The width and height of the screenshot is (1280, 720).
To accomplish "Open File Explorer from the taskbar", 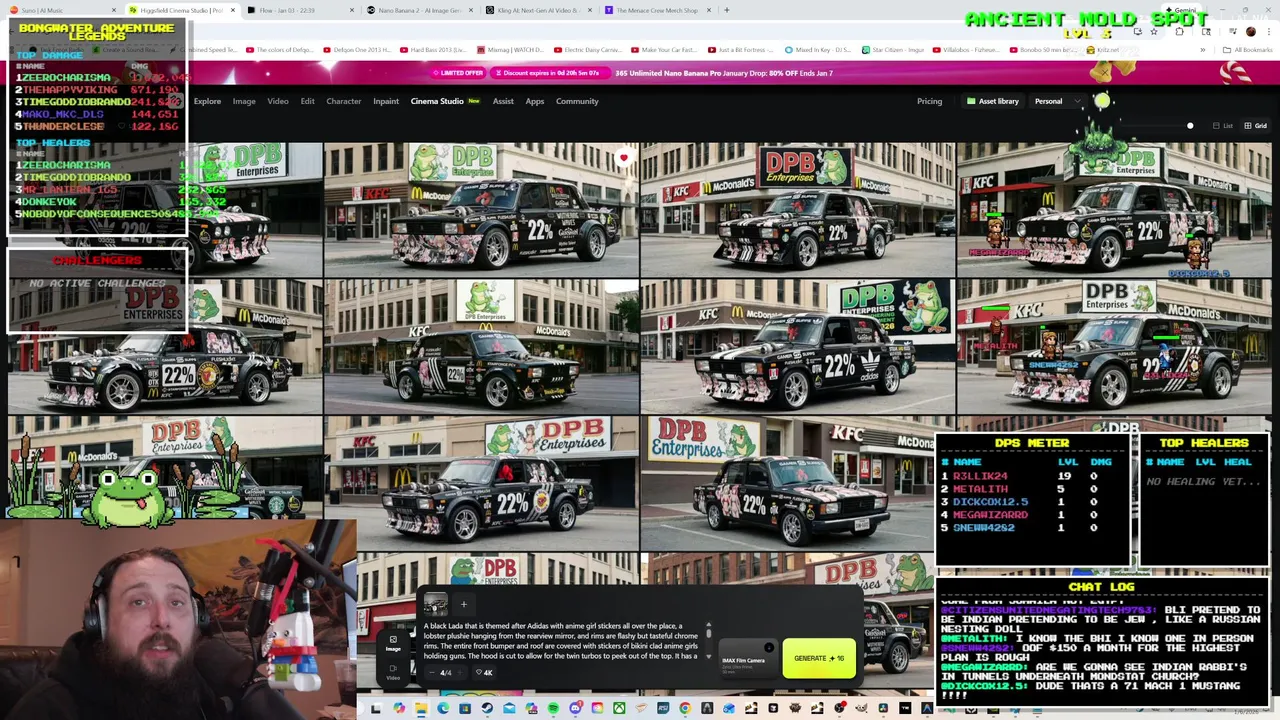I will tap(420, 708).
